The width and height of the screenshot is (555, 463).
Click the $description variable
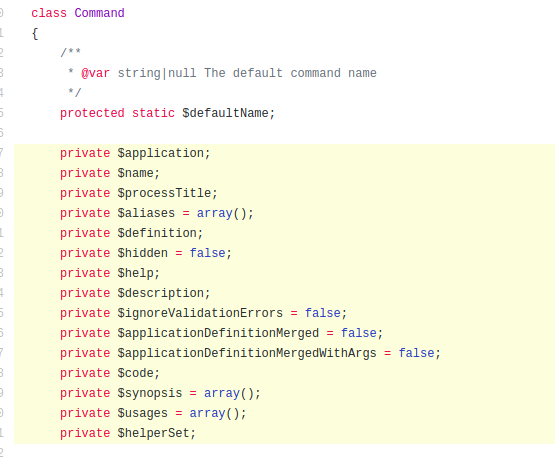161,293
